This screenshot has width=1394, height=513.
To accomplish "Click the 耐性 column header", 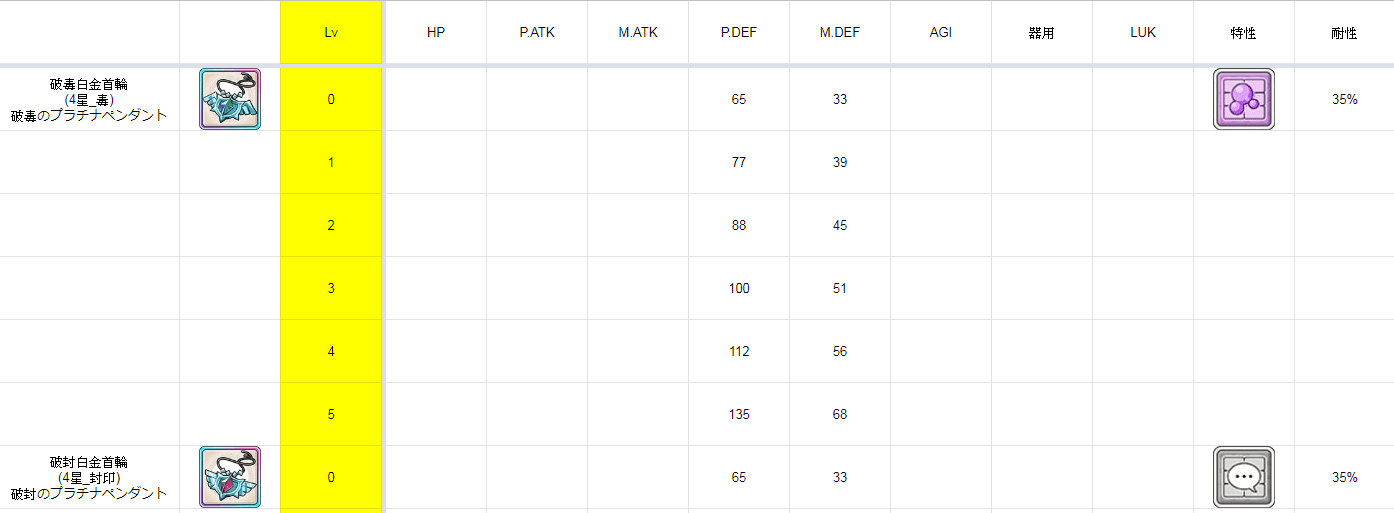I will [x=1345, y=32].
